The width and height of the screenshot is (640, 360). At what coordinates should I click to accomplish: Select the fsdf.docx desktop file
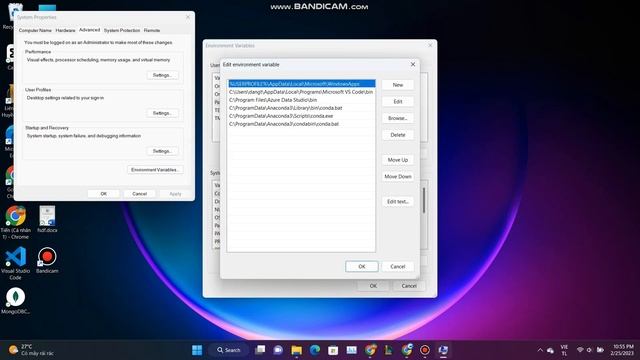[x=47, y=219]
